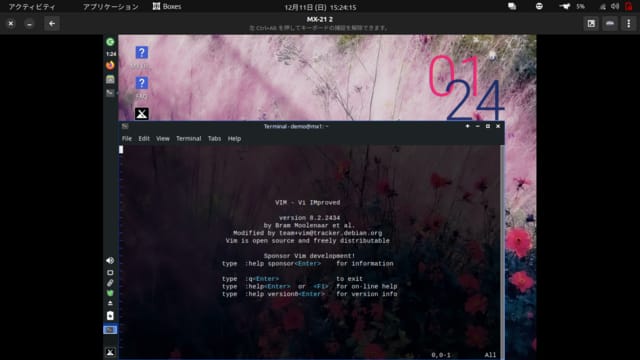Click the terminal window stick/plus button
Image resolution: width=640 pixels, height=360 pixels.
[x=467, y=126]
